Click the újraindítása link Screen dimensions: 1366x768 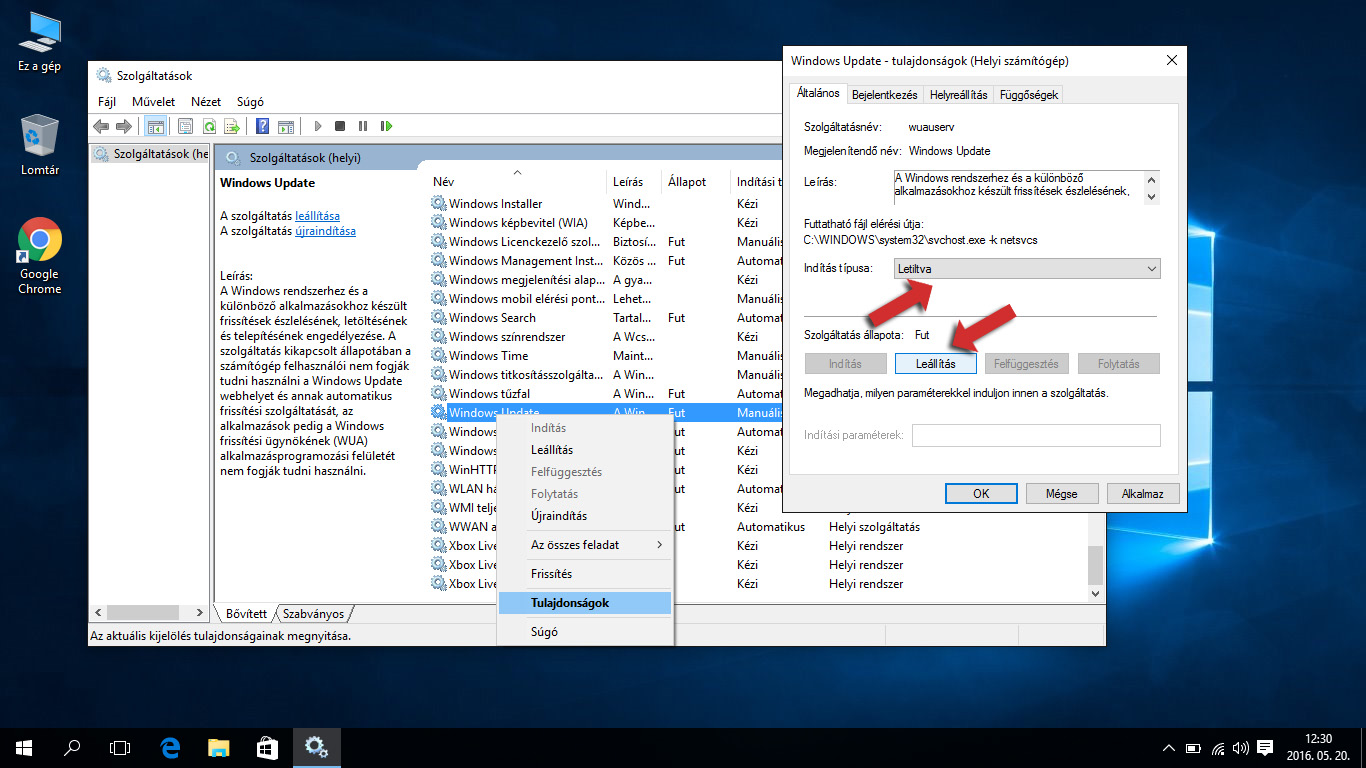tap(325, 231)
